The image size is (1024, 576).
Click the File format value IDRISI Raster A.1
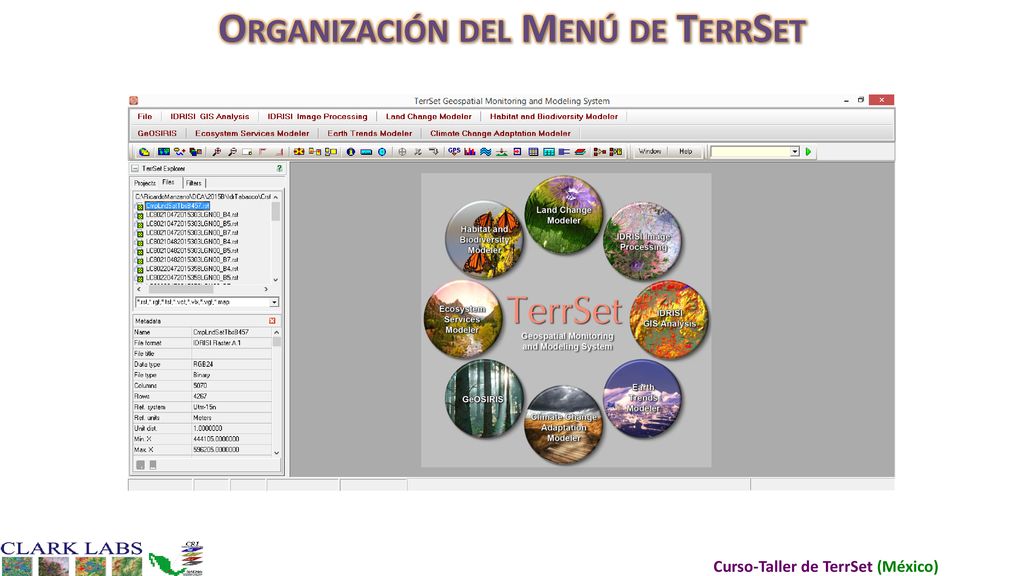[x=217, y=343]
